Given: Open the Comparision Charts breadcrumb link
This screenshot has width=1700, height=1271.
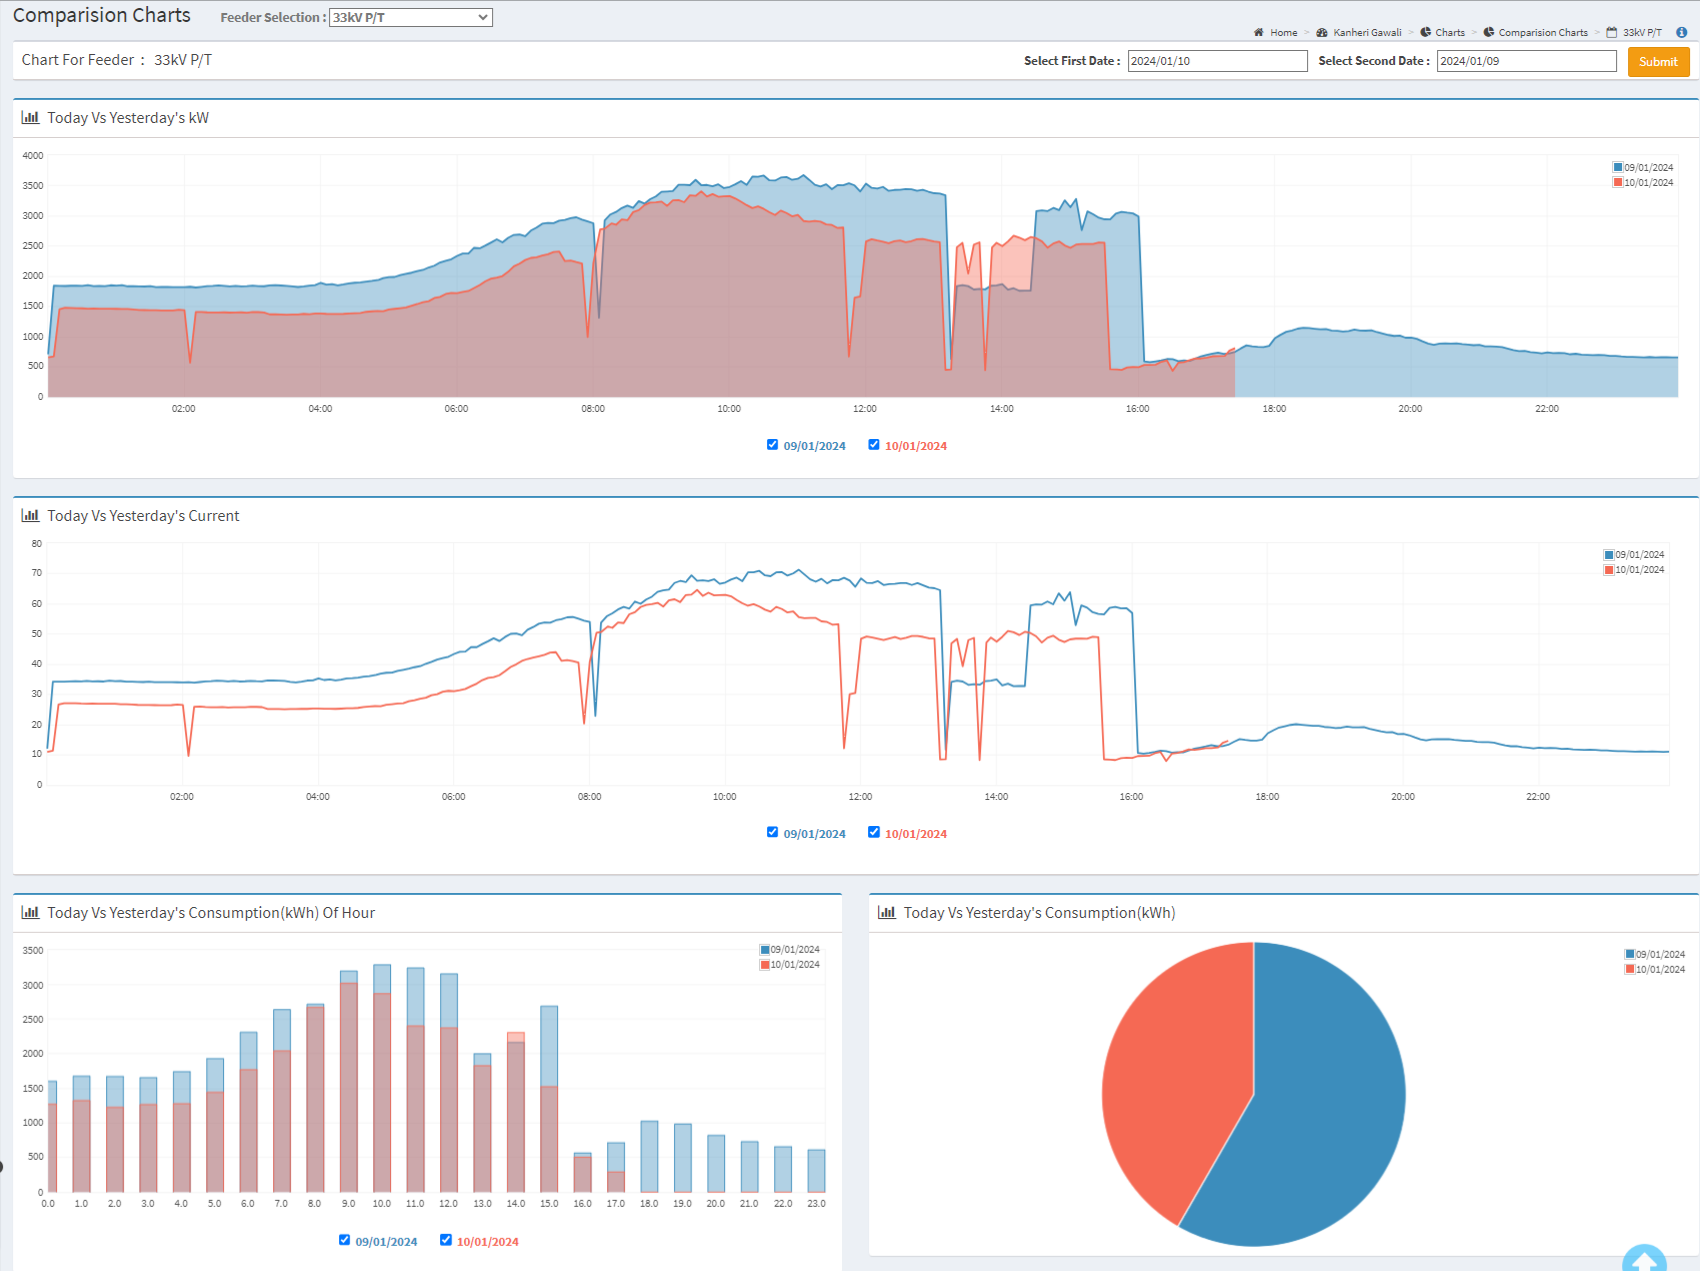Looking at the screenshot, I should coord(1543,33).
